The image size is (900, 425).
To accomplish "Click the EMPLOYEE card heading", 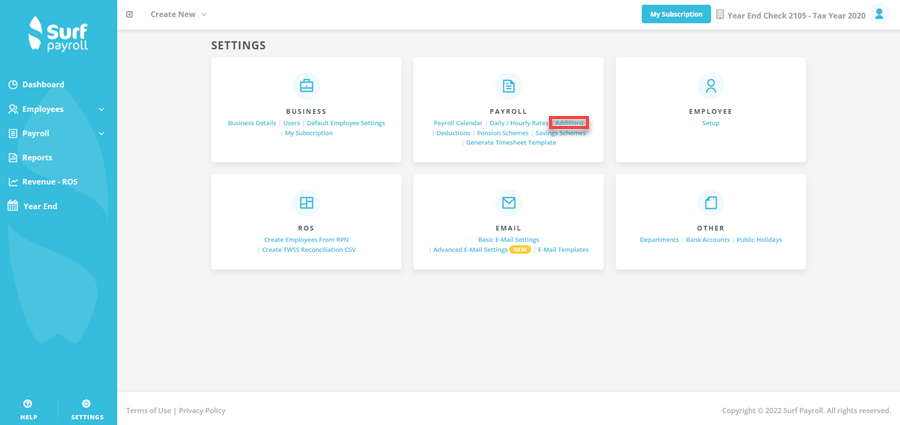I will 711,111.
